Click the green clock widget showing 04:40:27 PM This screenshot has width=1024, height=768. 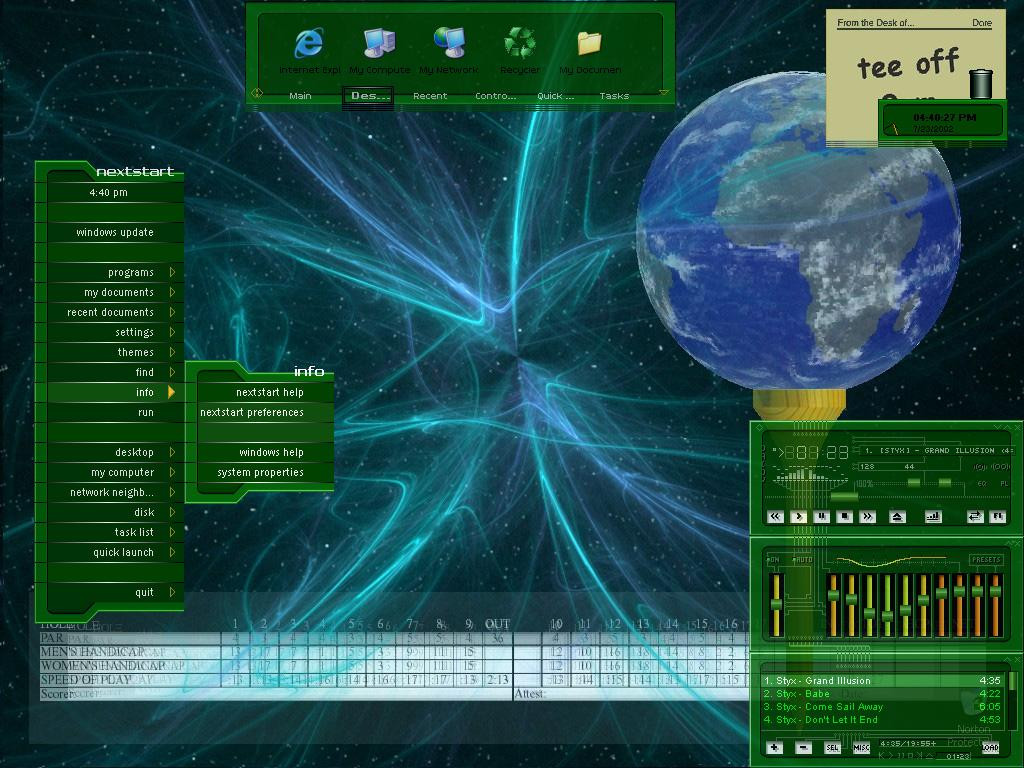944,121
